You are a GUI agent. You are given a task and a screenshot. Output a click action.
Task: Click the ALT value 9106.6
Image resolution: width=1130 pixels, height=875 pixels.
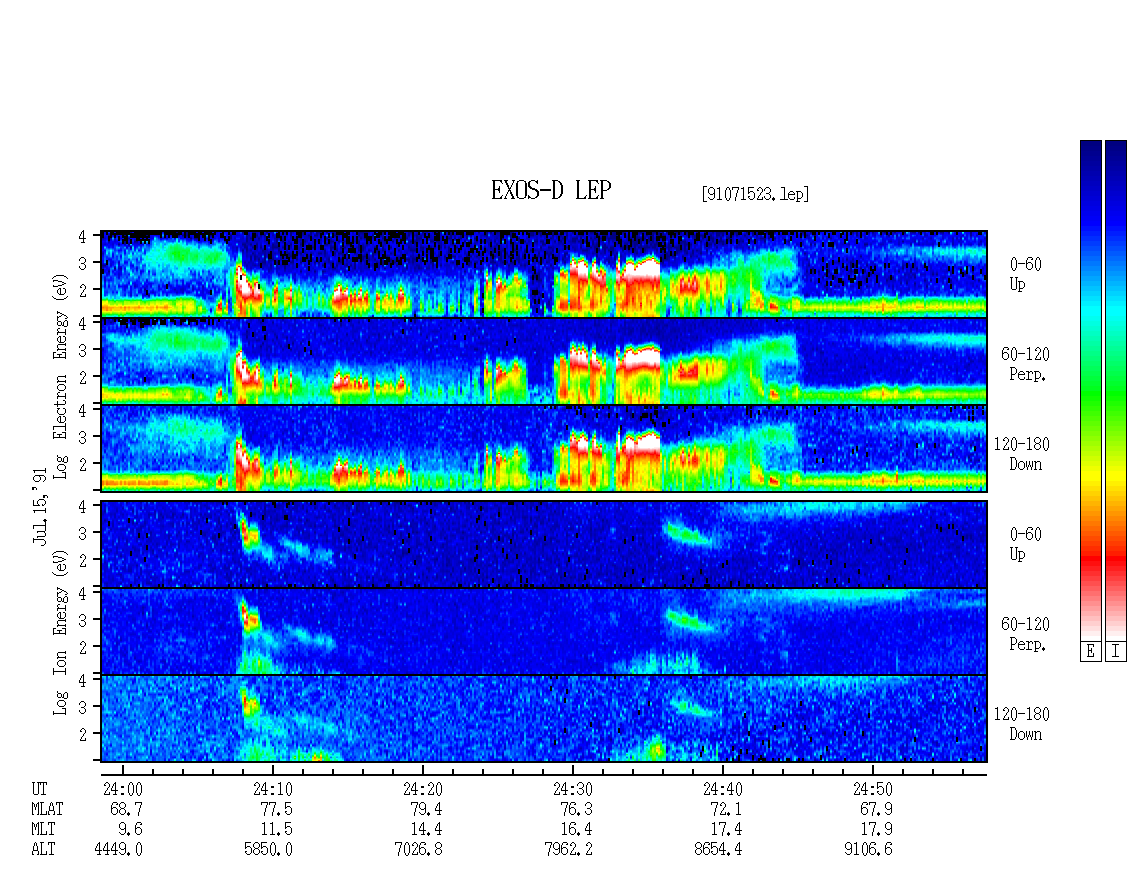[x=868, y=850]
